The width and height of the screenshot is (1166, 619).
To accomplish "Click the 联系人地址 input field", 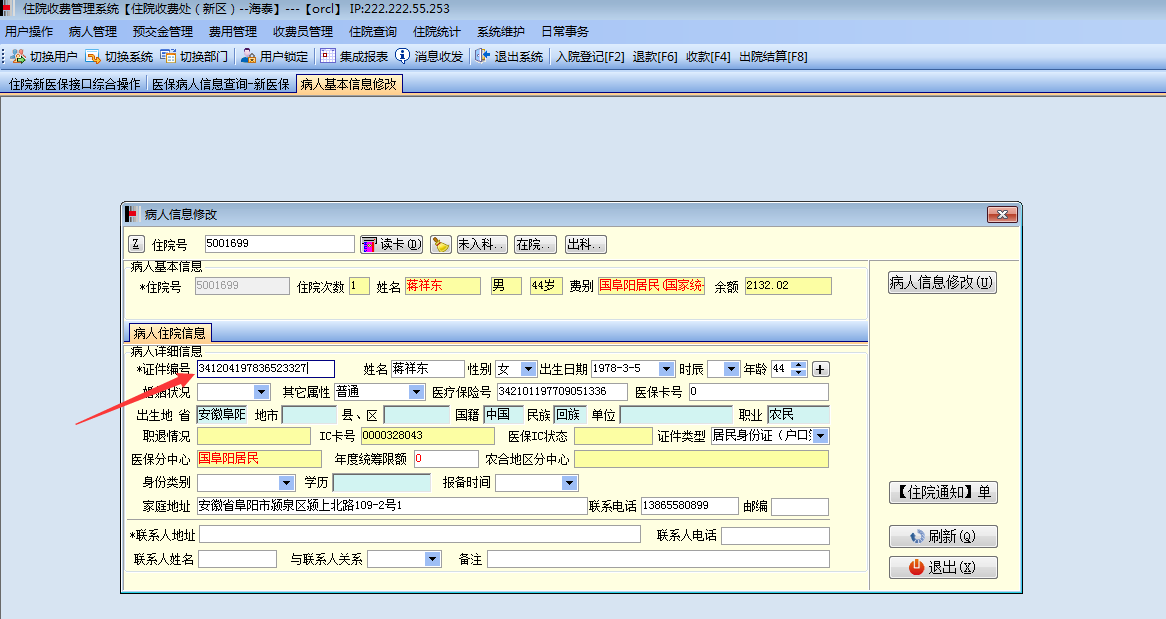I will pyautogui.click(x=419, y=534).
